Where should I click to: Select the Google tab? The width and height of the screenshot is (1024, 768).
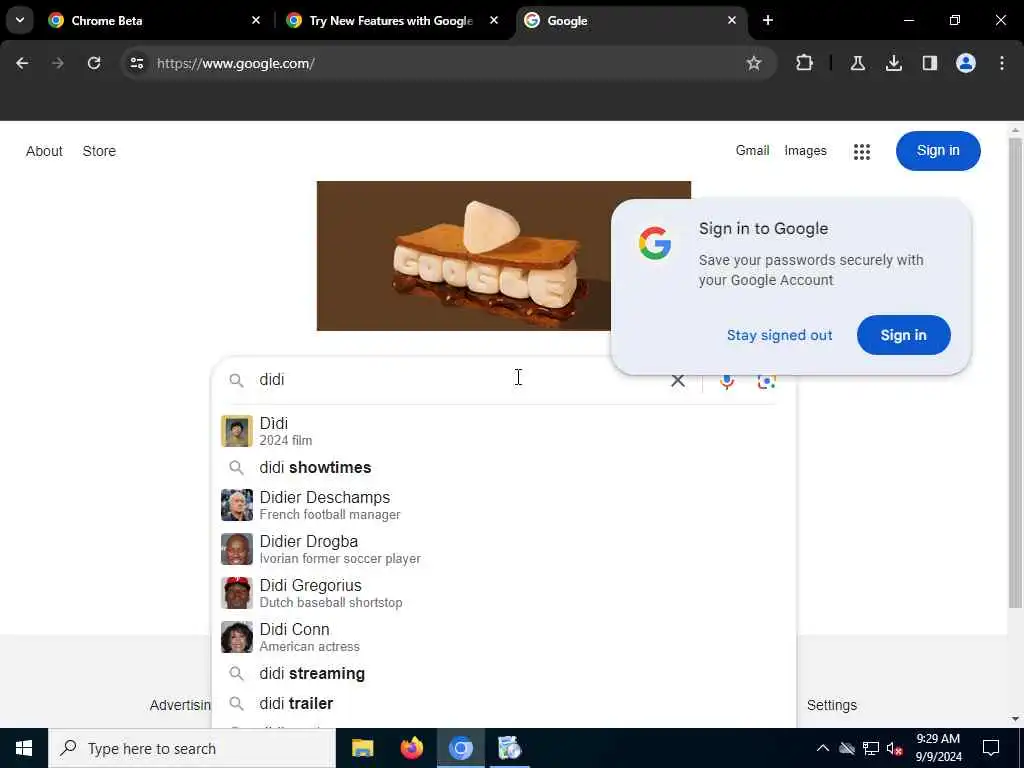coord(630,21)
